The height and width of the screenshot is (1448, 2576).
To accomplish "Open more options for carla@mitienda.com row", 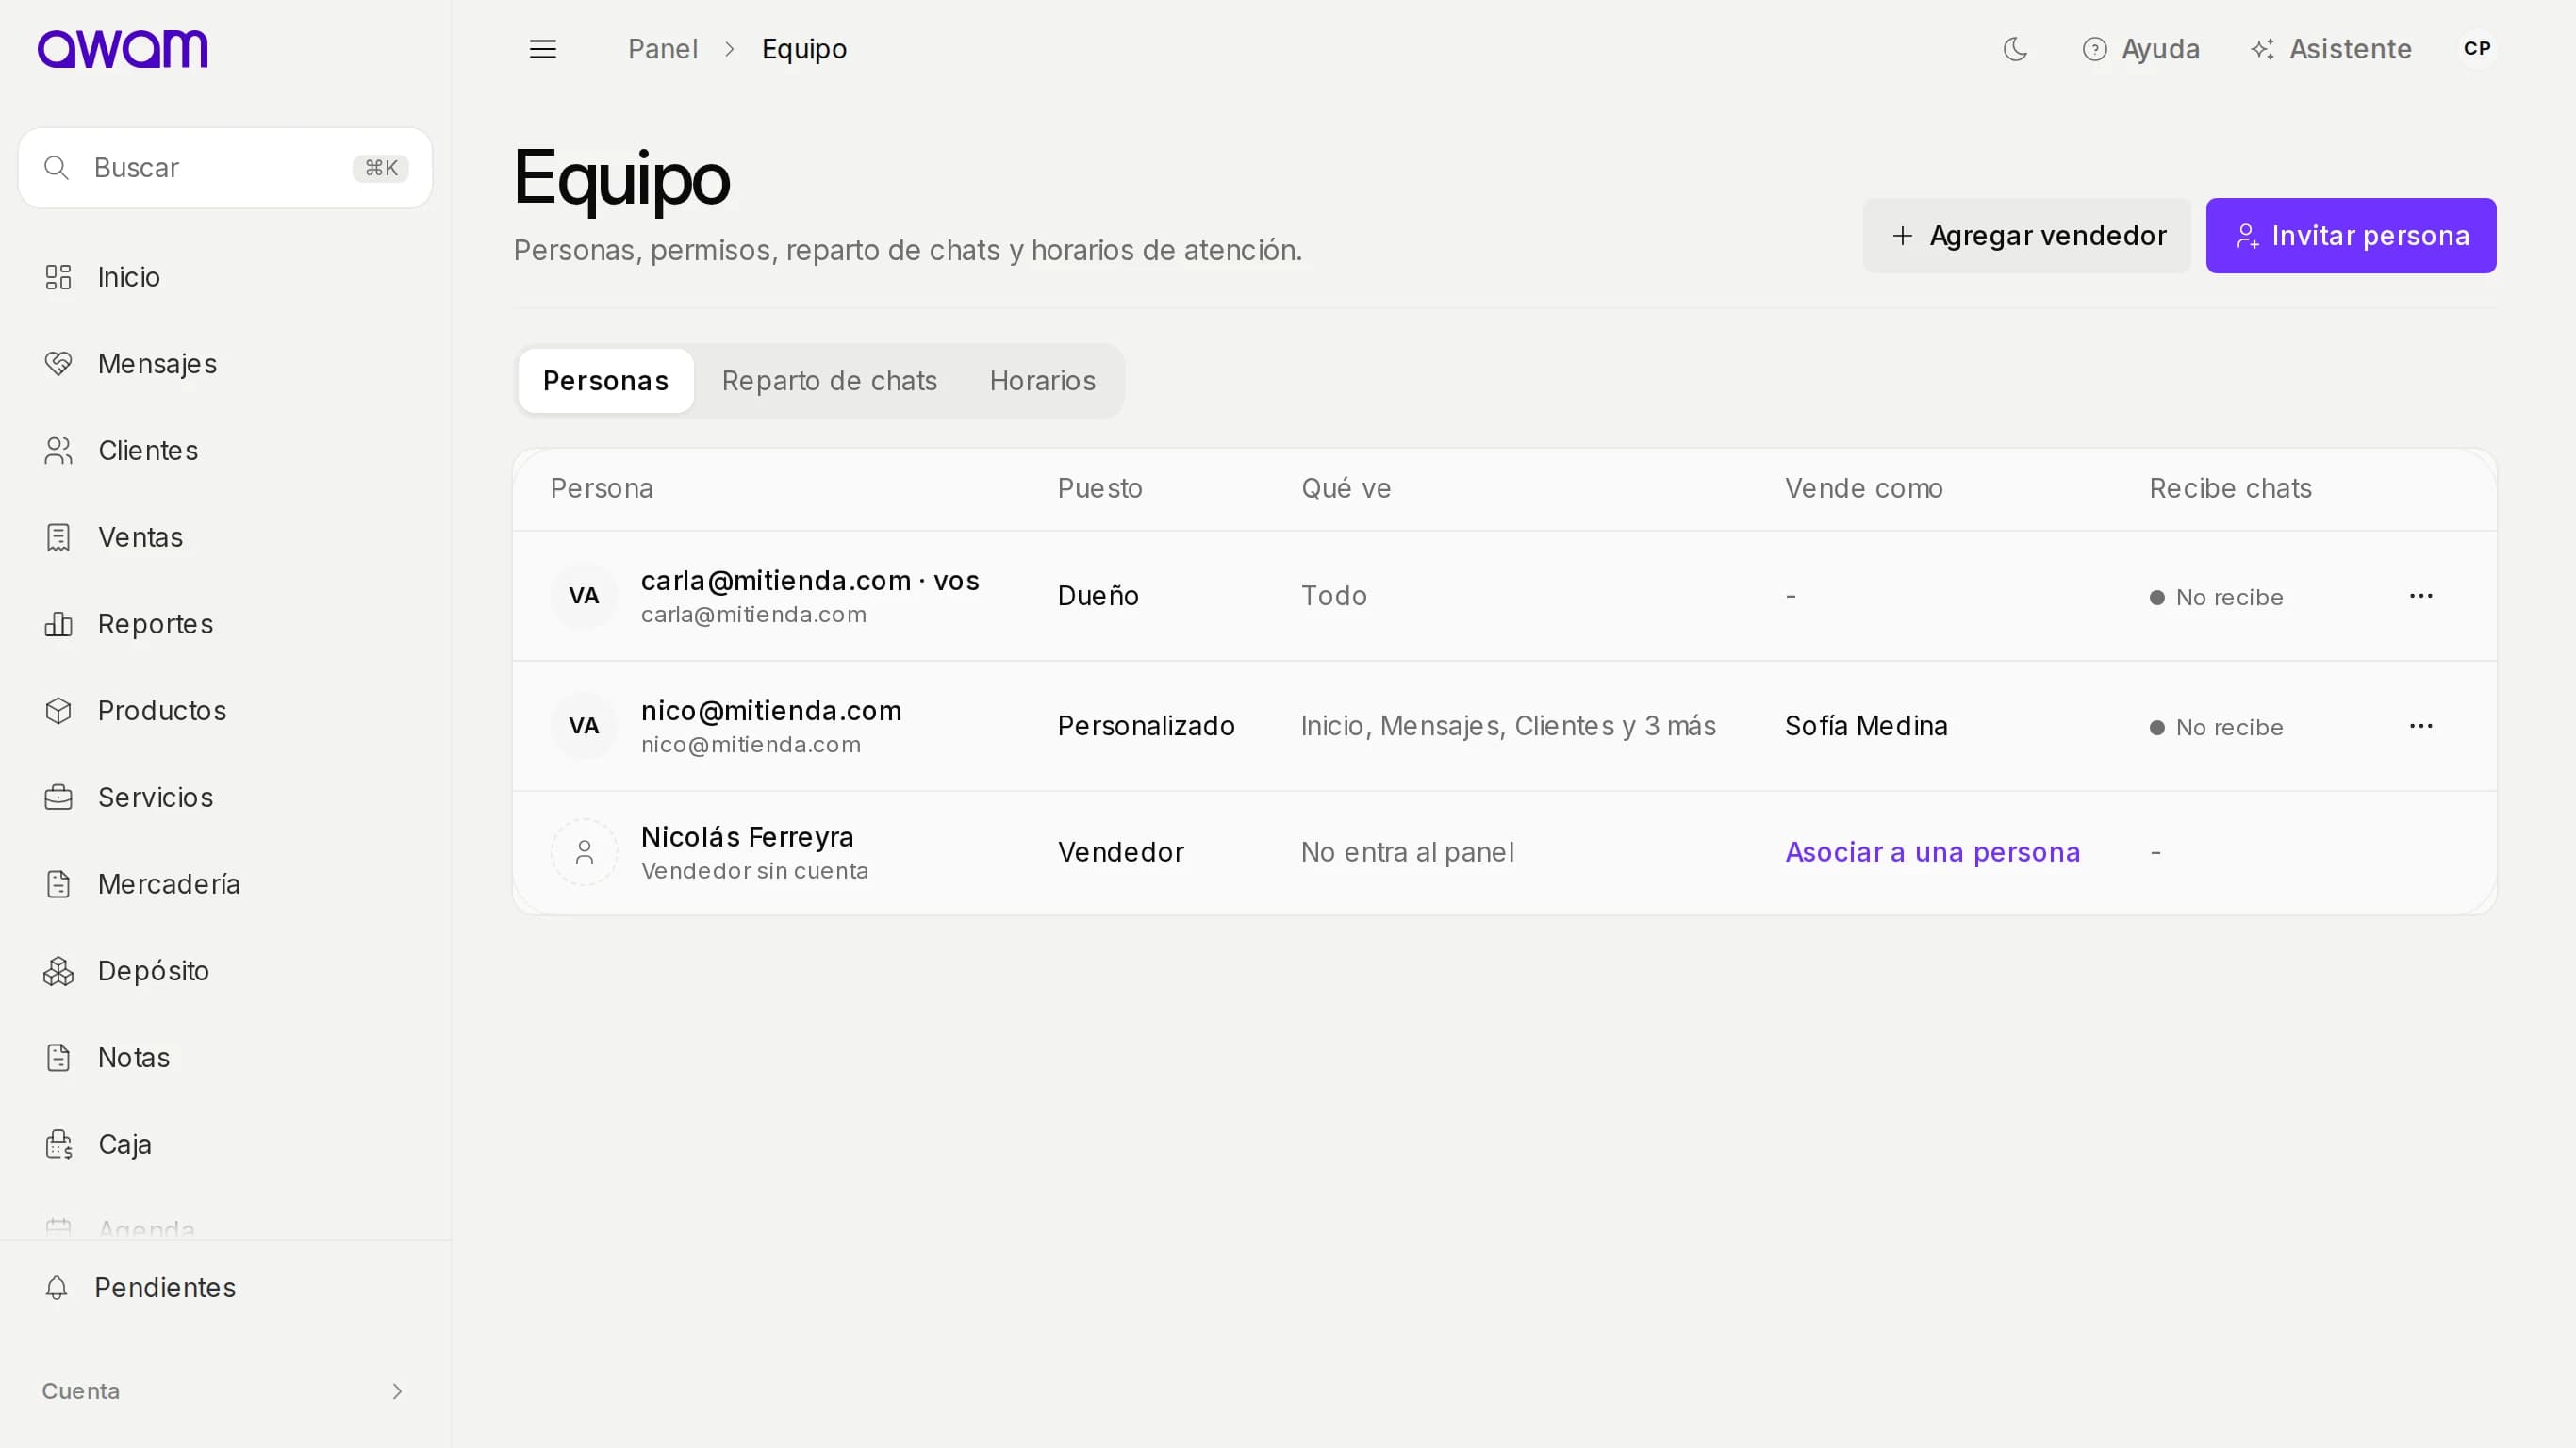I will [x=2421, y=596].
